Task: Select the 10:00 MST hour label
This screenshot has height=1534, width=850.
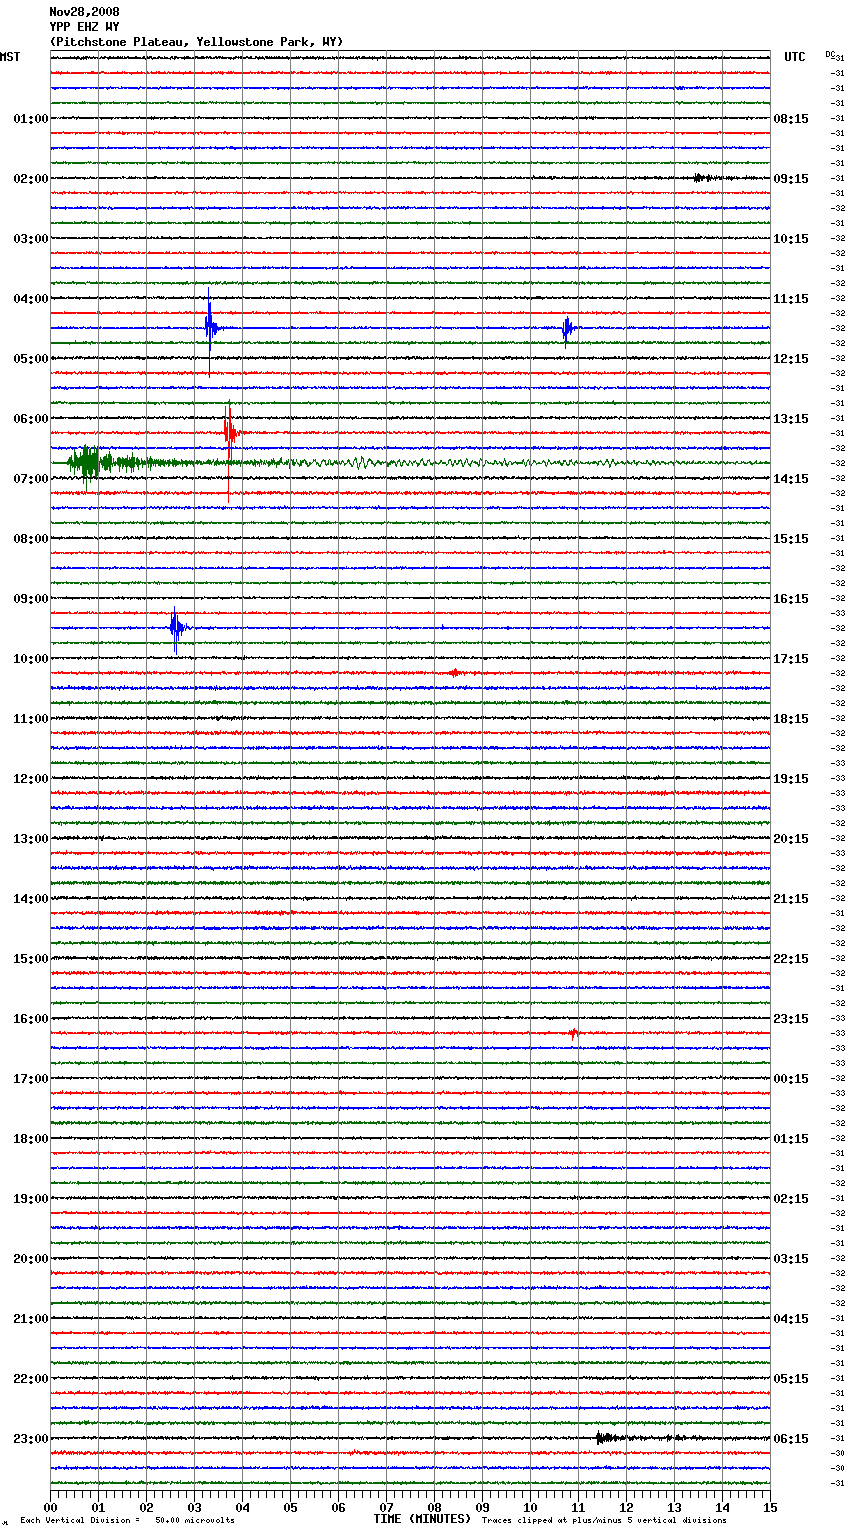Action: tap(31, 659)
